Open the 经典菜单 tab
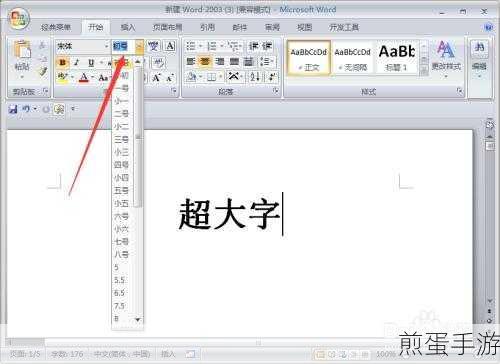500x364 pixels. tap(56, 27)
